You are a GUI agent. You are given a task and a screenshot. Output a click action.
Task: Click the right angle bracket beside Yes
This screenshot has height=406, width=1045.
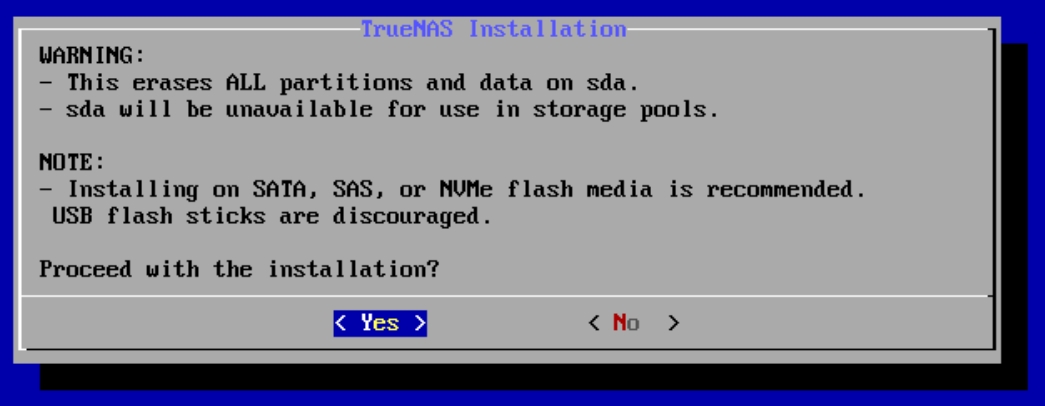pyautogui.click(x=420, y=323)
